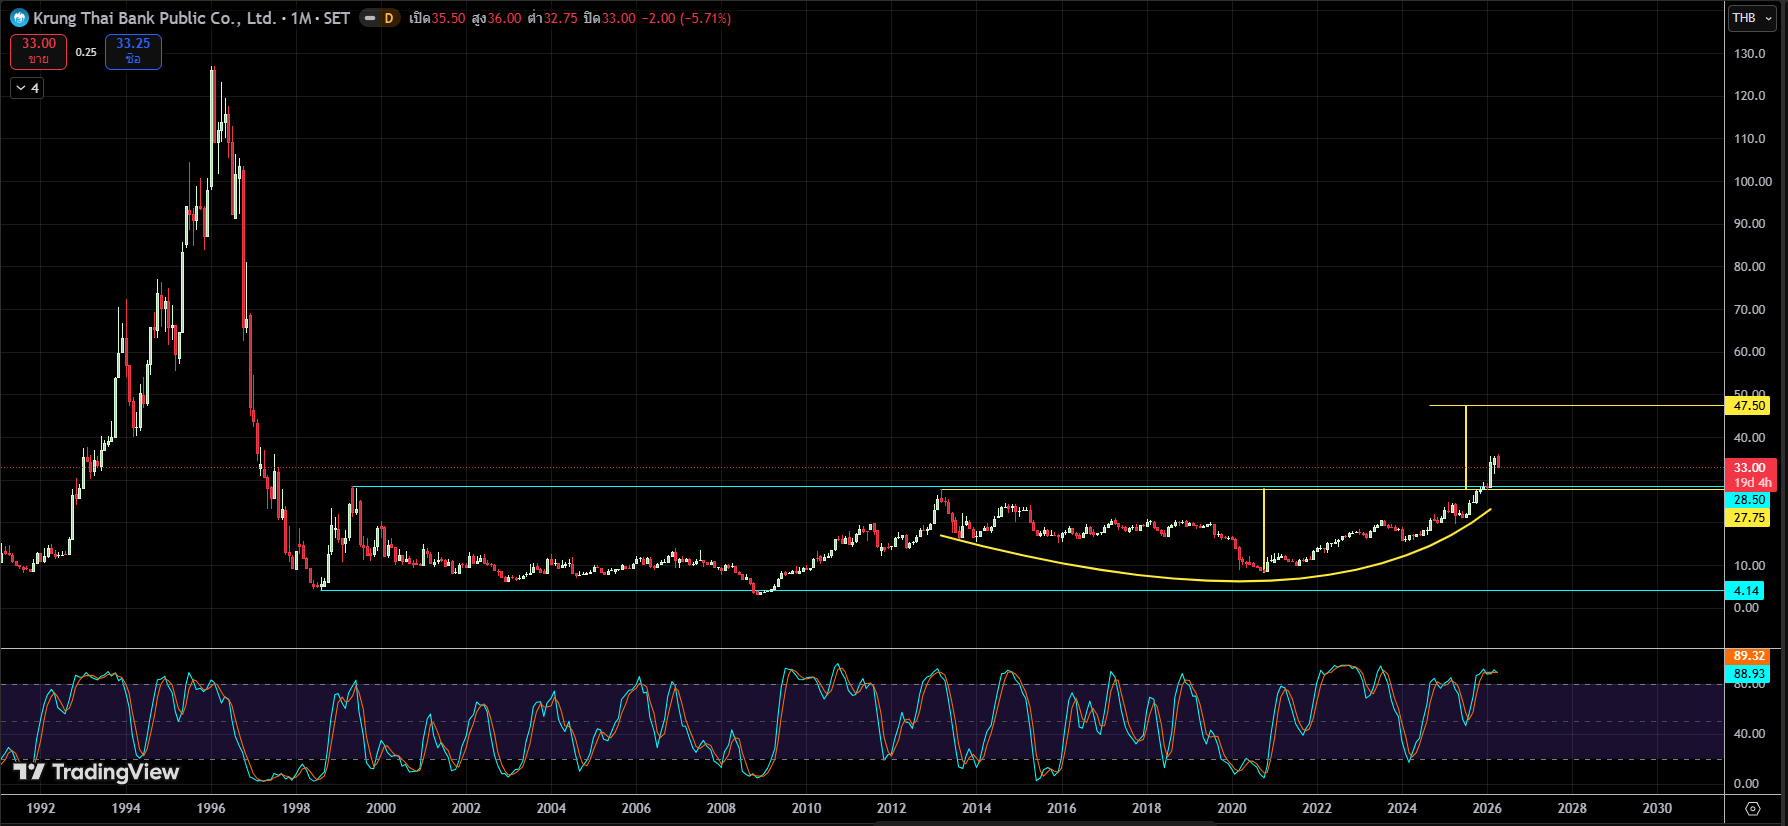Image resolution: width=1788 pixels, height=826 pixels.
Task: Select the yellow 47.50 target price label
Action: pyautogui.click(x=1748, y=406)
